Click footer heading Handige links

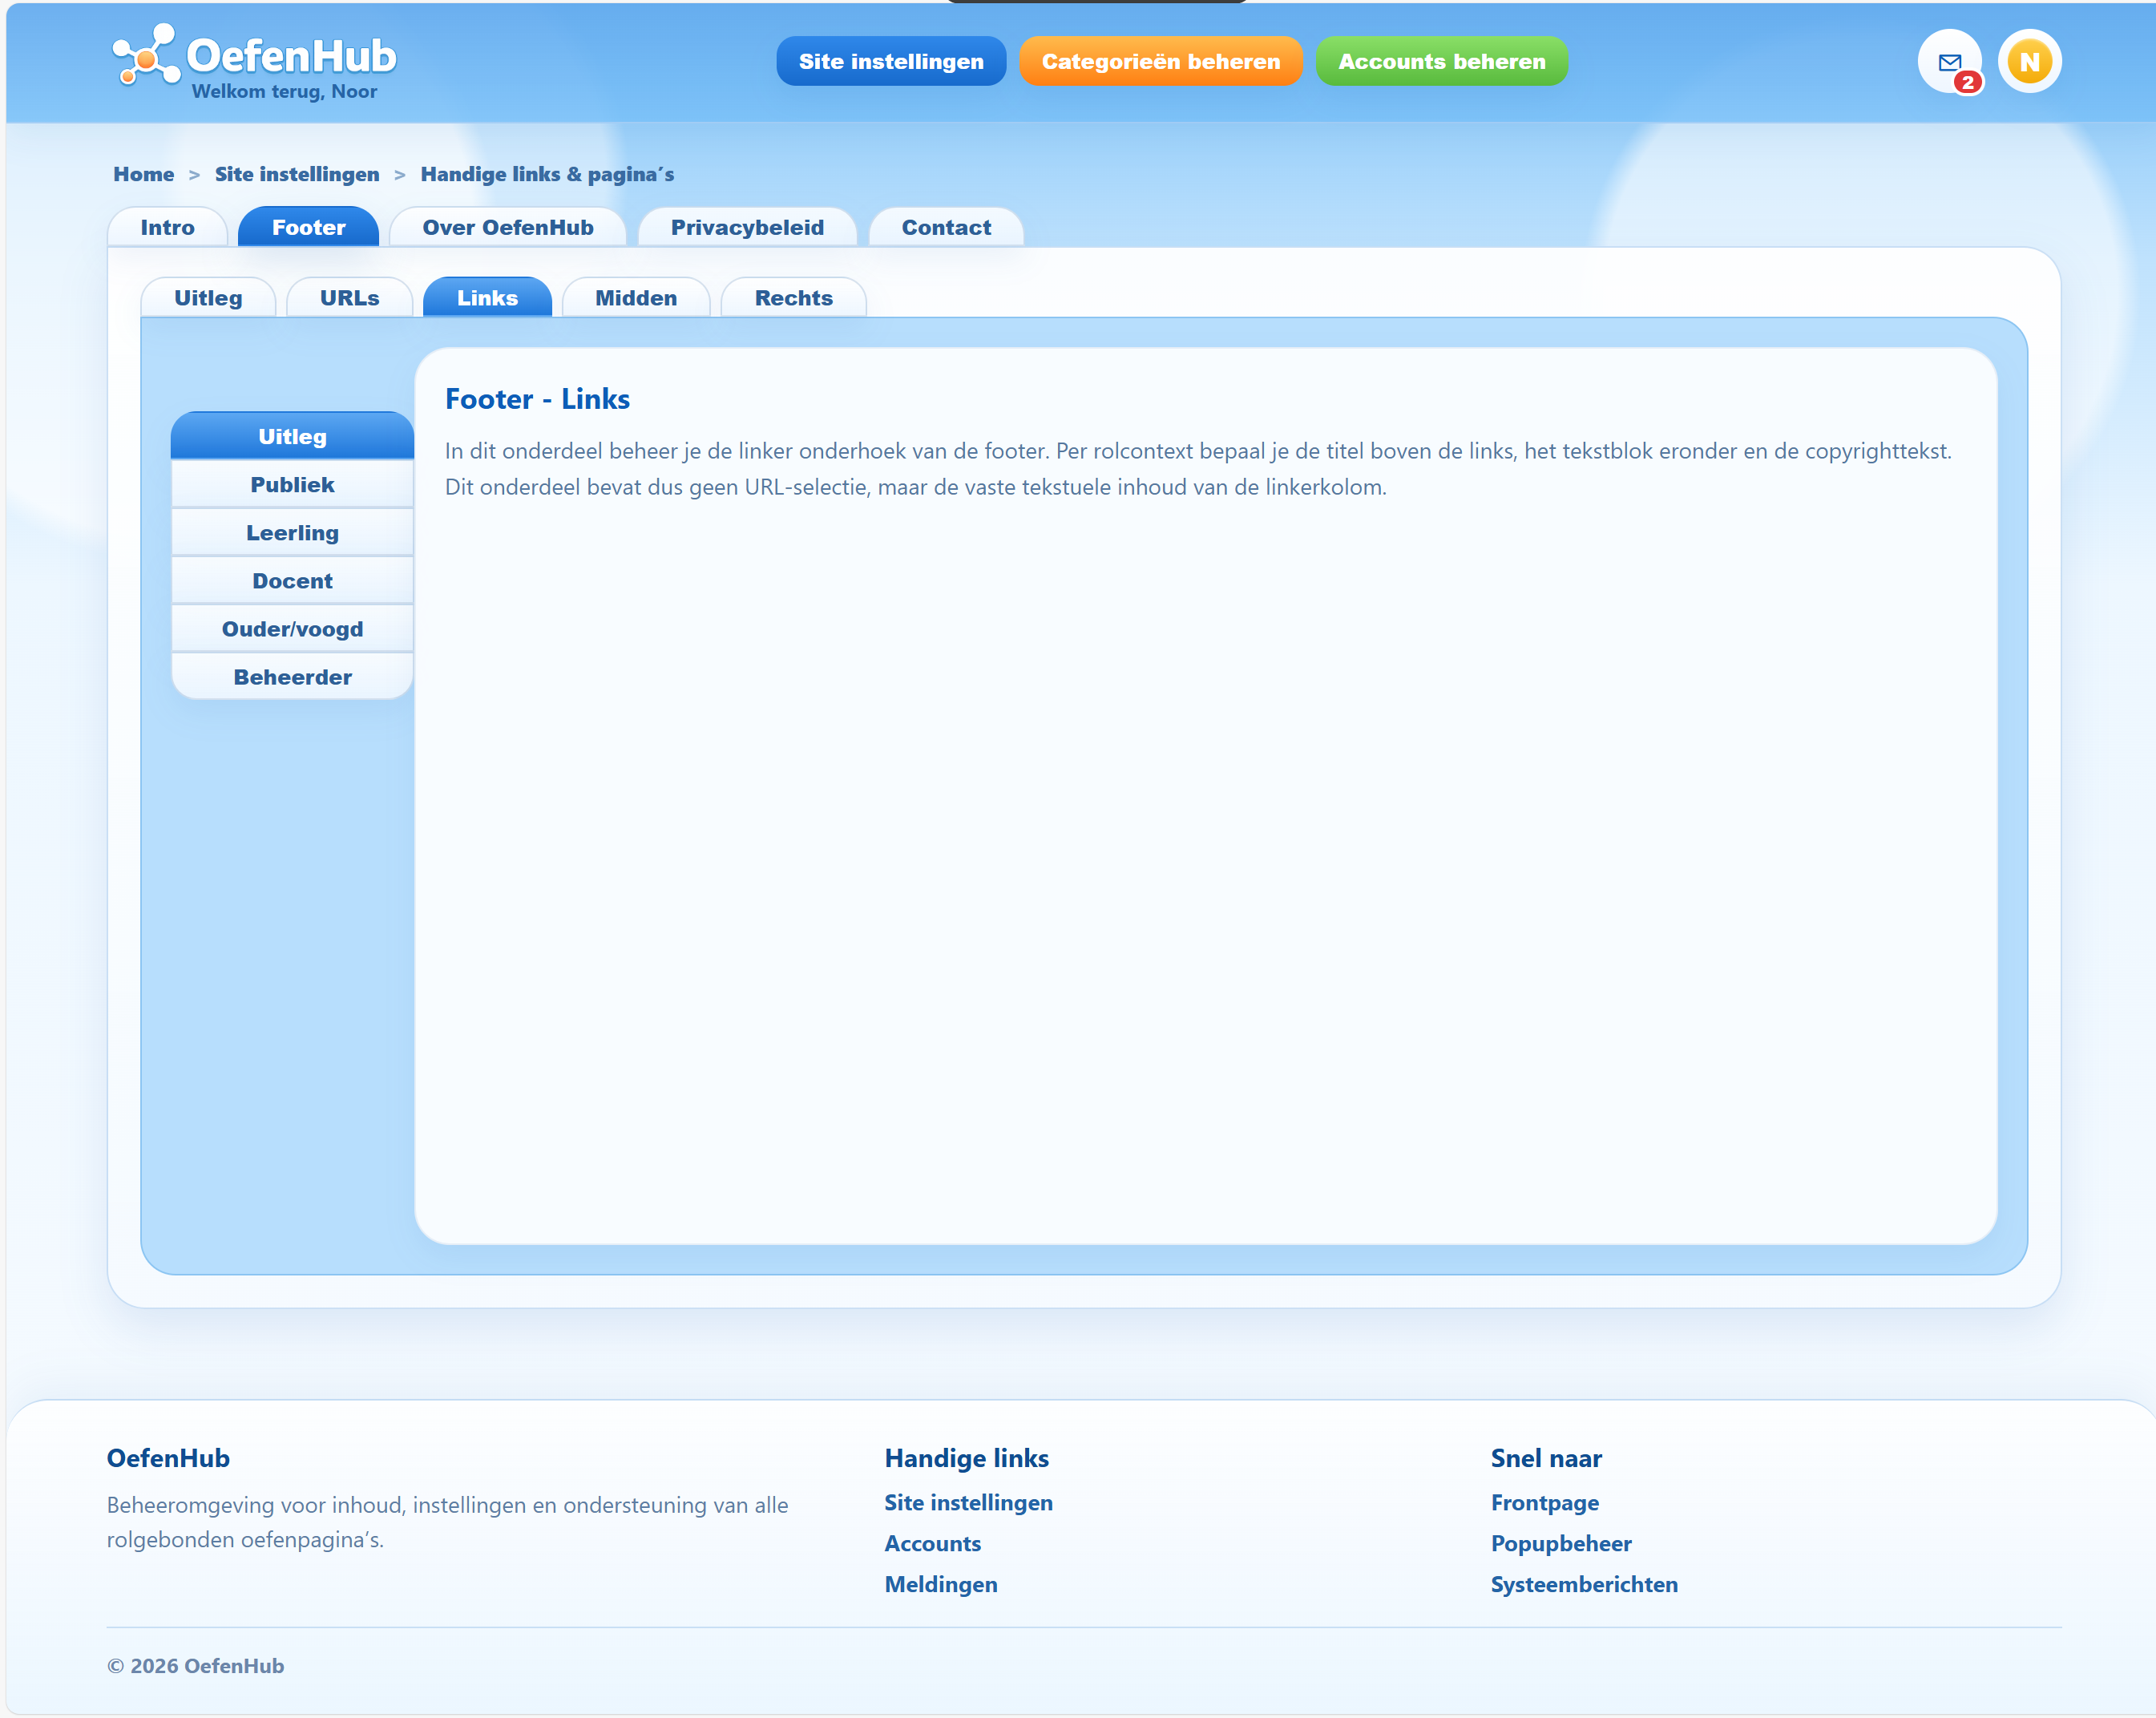[966, 1458]
